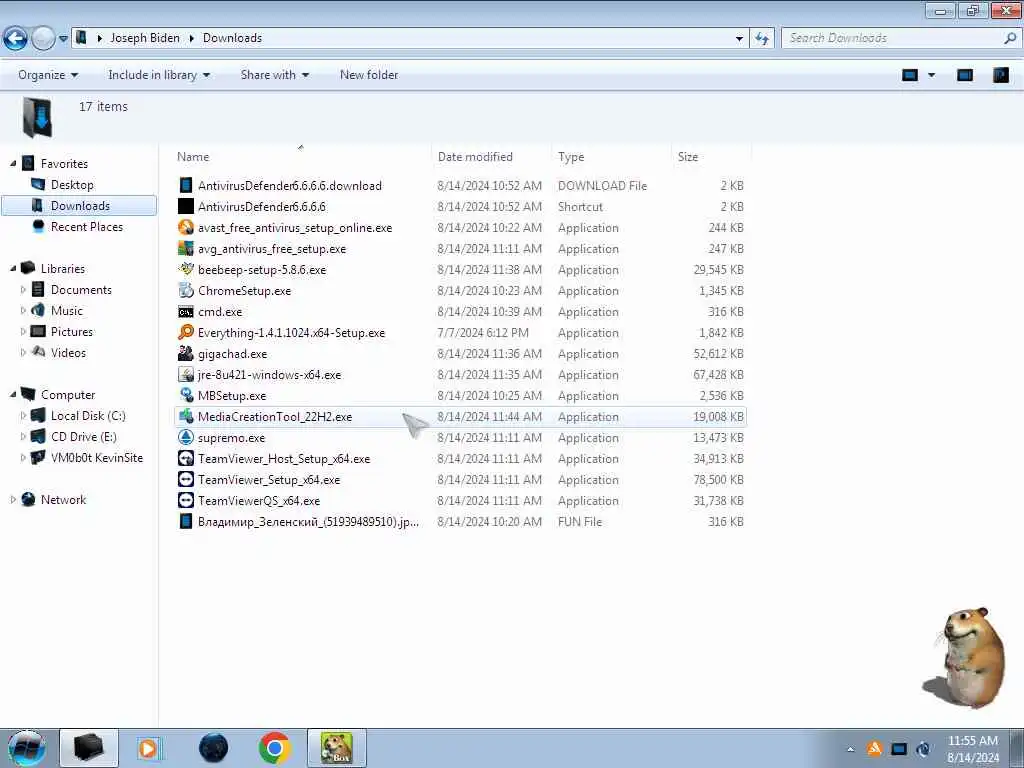Click the MBSetup.exe file icon
Screen dimensions: 1024x768
pos(186,395)
